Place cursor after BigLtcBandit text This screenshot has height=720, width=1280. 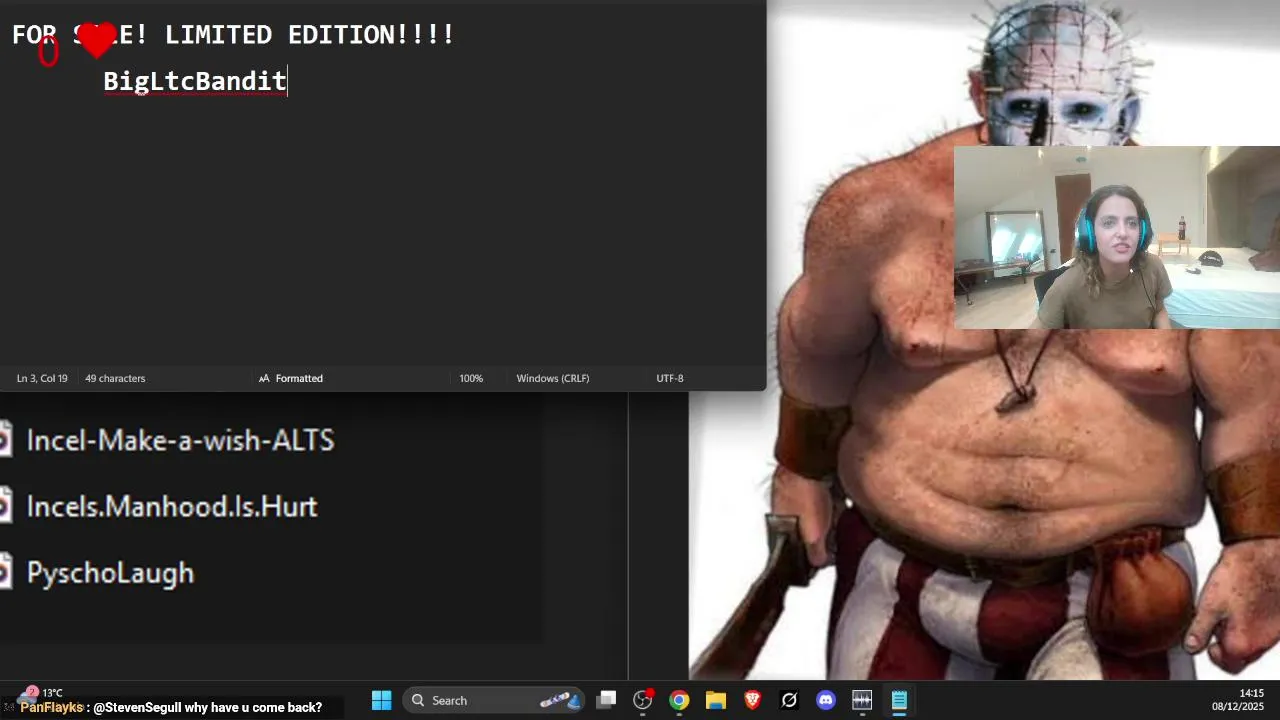click(x=288, y=81)
